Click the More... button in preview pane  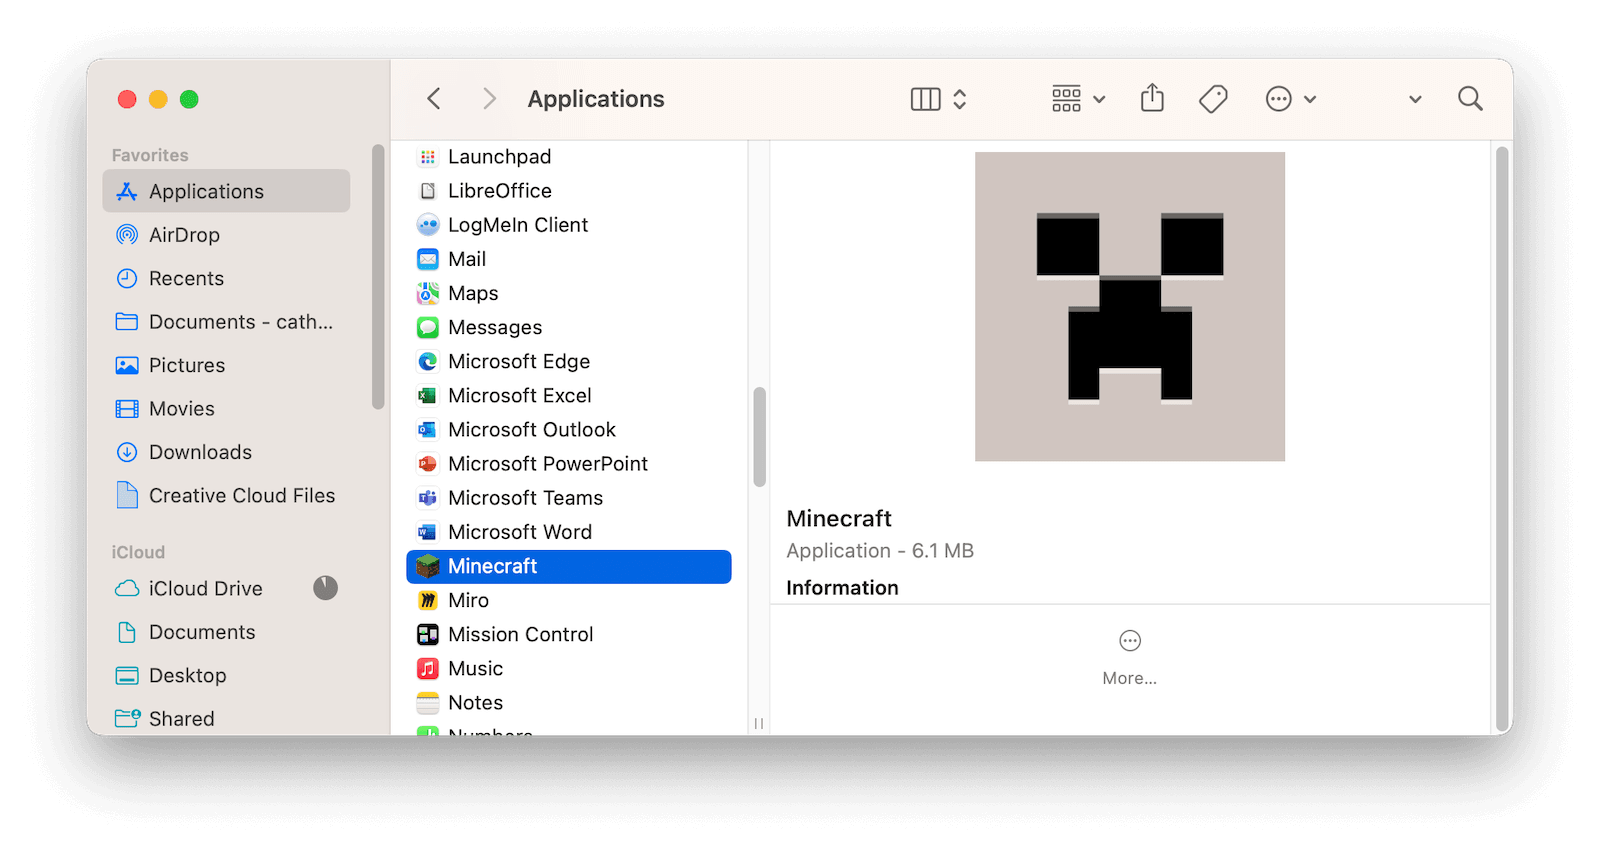click(x=1130, y=658)
